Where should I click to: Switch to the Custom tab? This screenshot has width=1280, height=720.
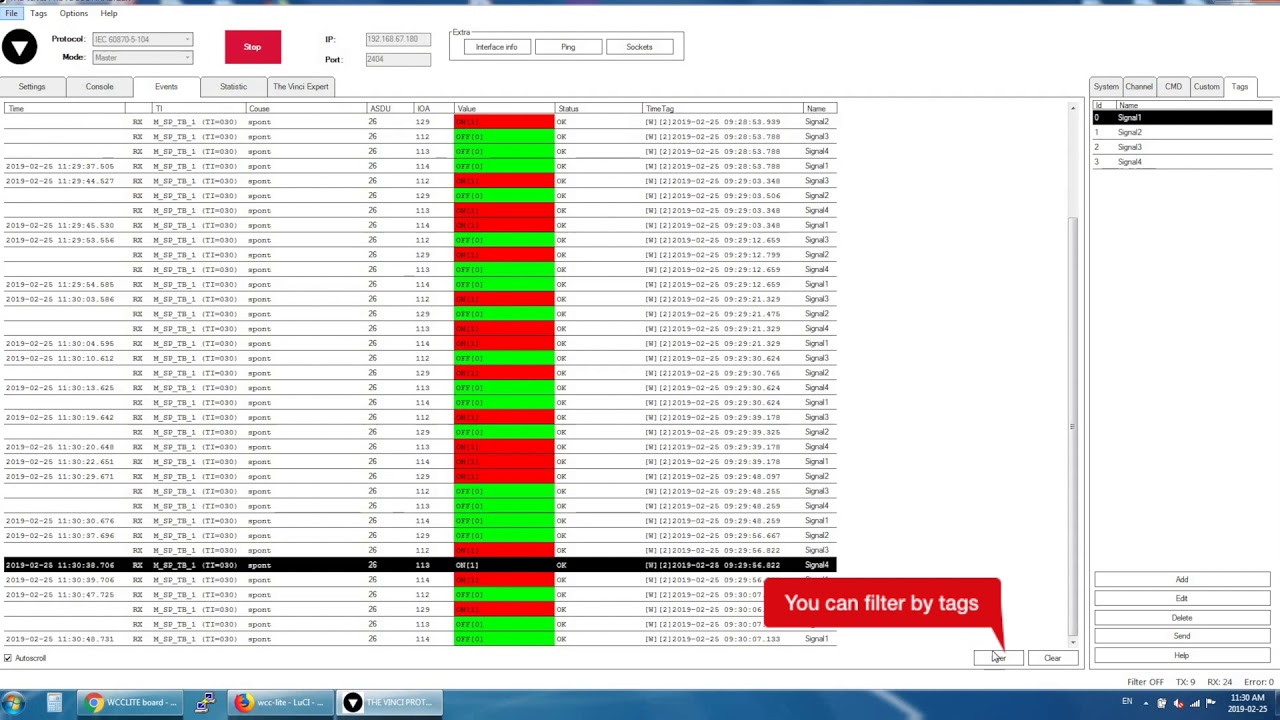1206,87
